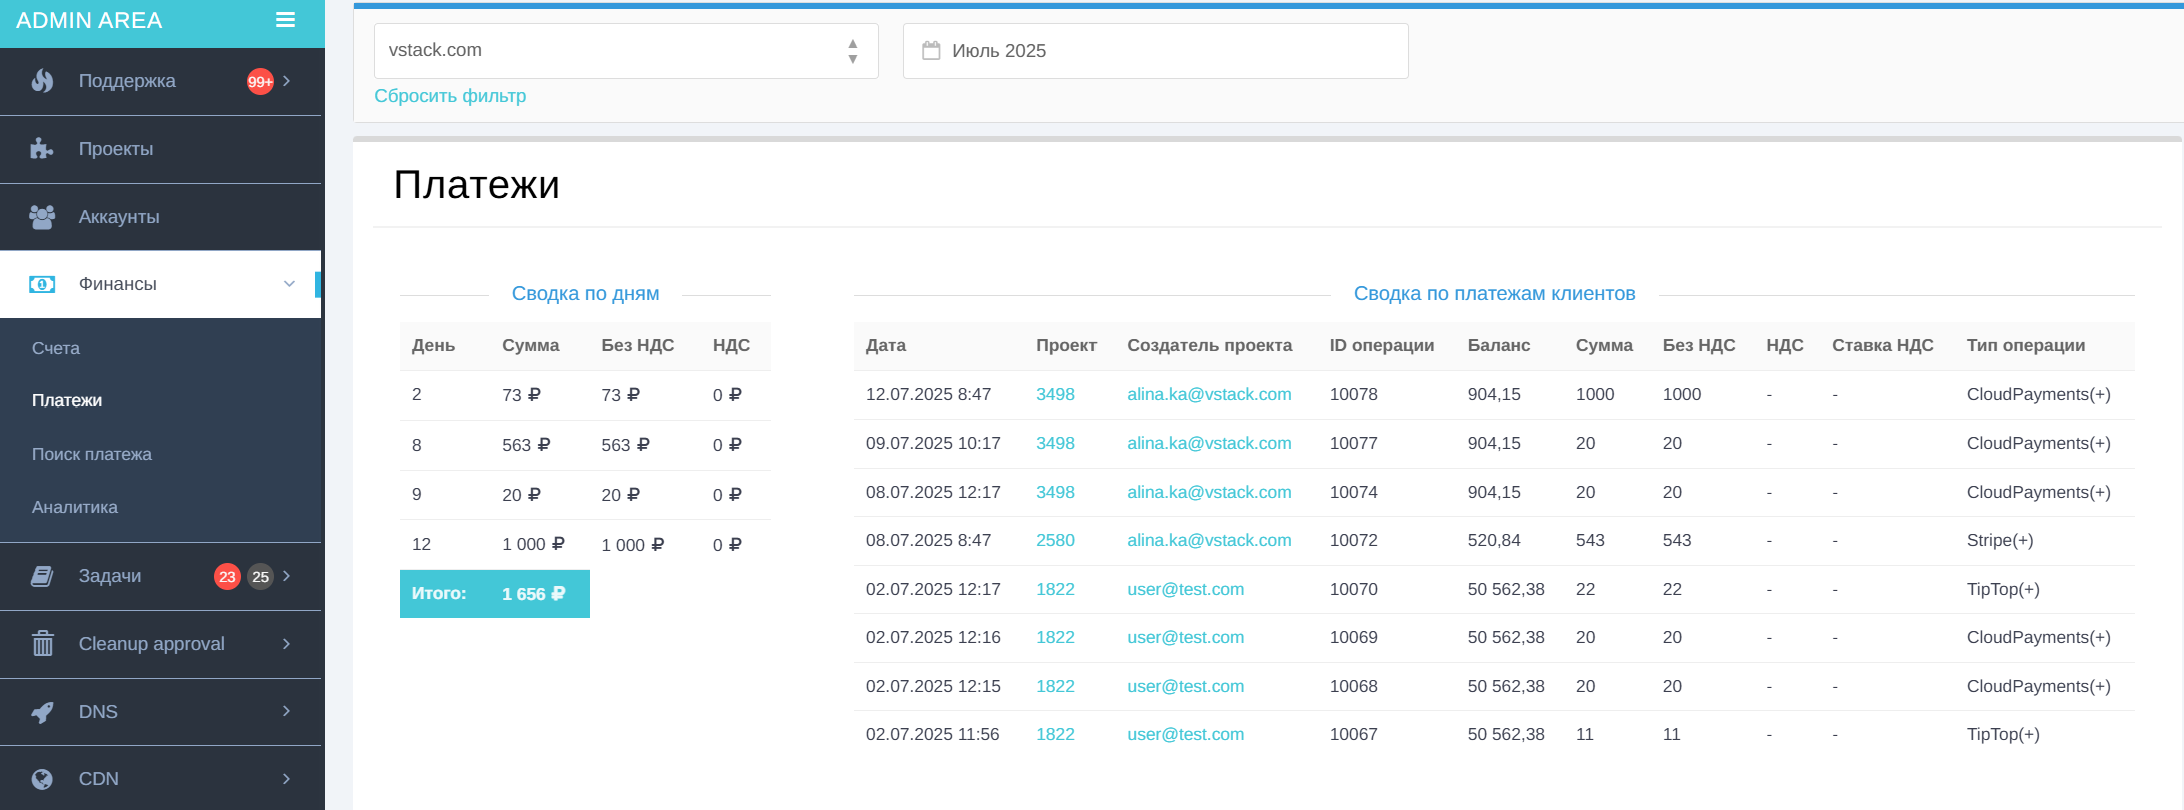Click the trash icon for Cleanup approval
The image size is (2184, 810).
click(x=42, y=644)
